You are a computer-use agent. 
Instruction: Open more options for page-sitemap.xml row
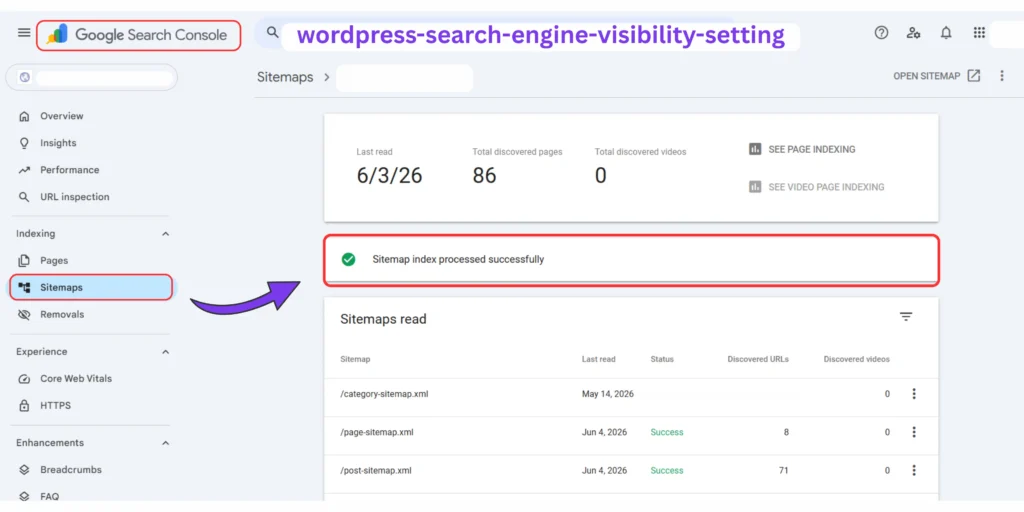[x=914, y=432]
